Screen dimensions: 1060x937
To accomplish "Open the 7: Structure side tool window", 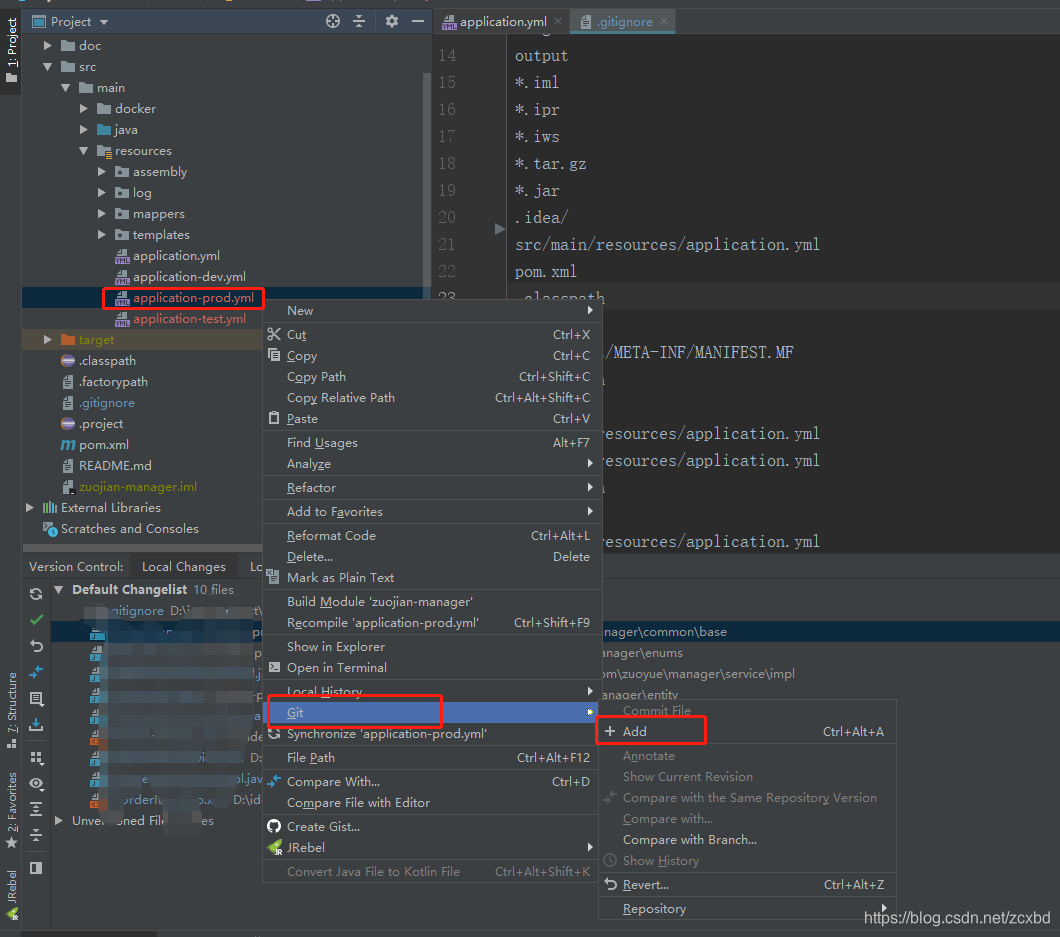I will [x=11, y=710].
